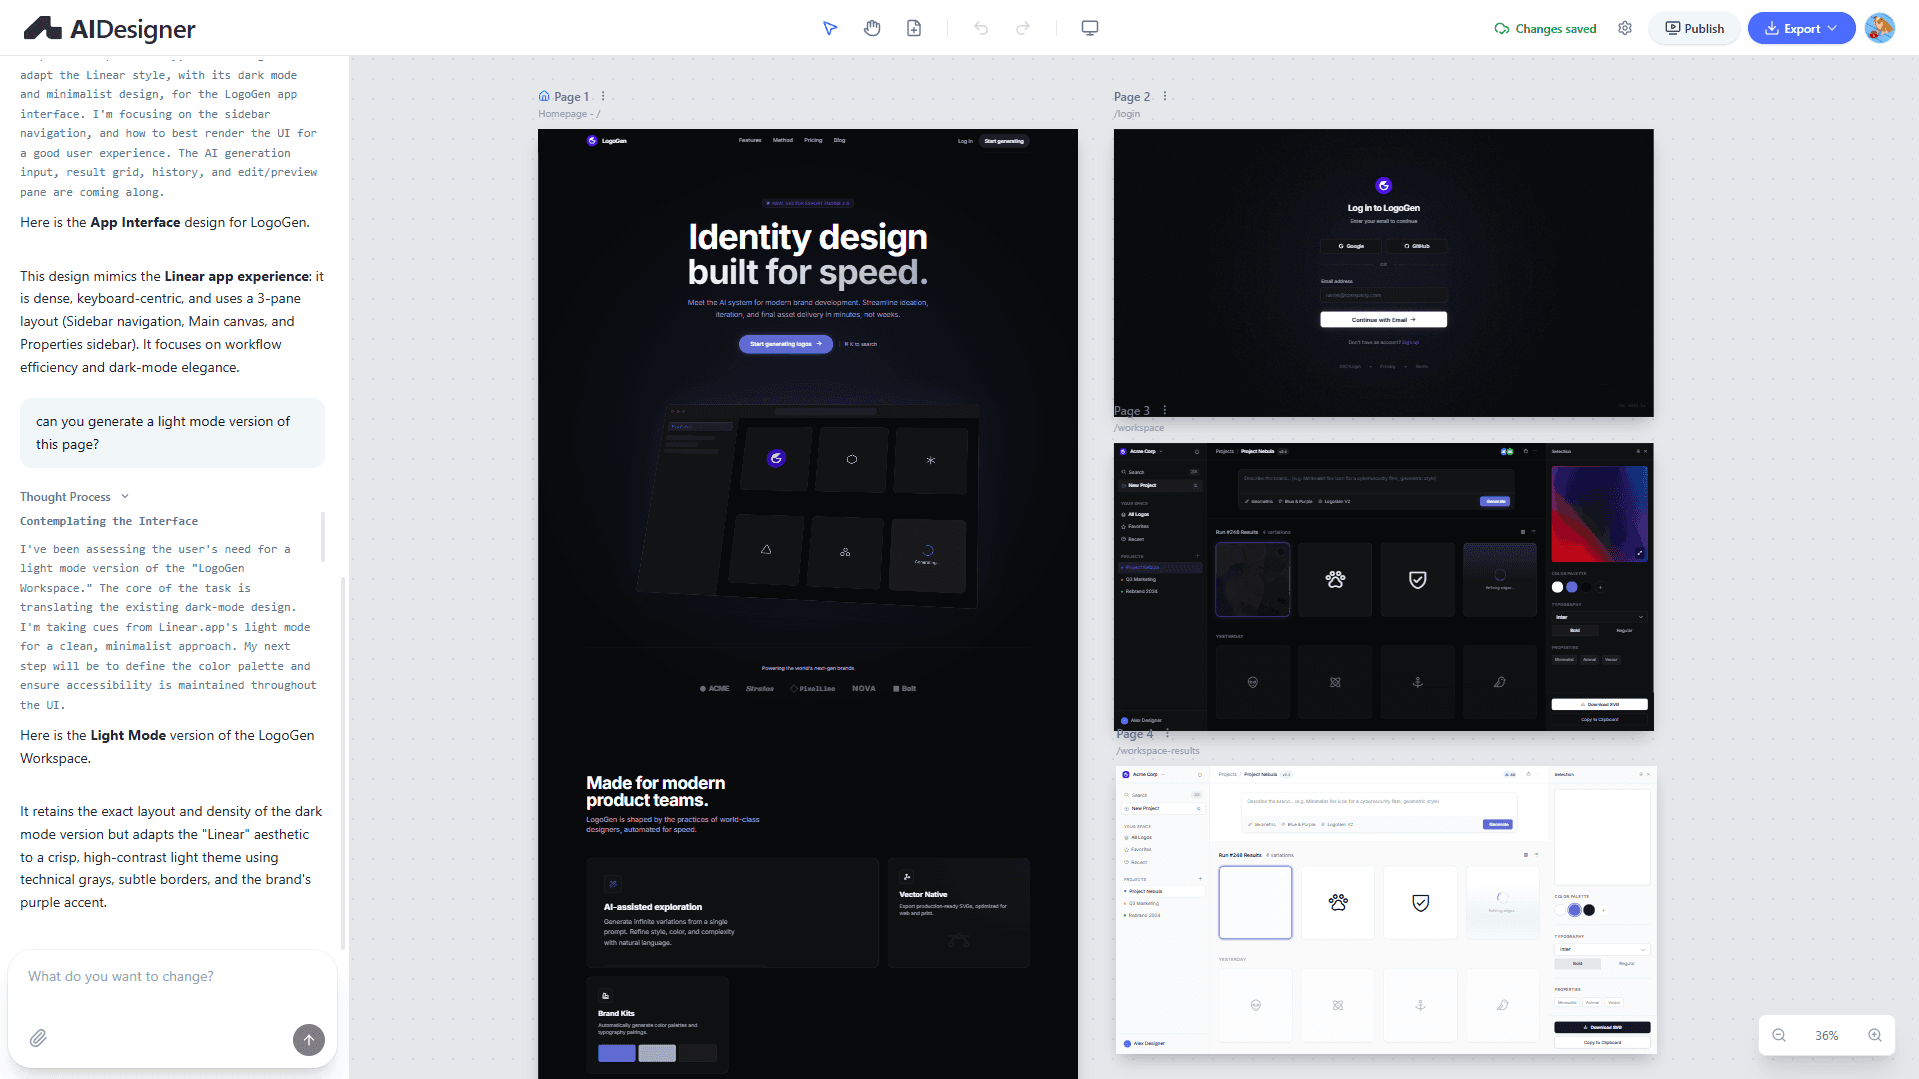Select purple swatch in Page 3 color palette
1919x1079 pixels.
(1571, 587)
